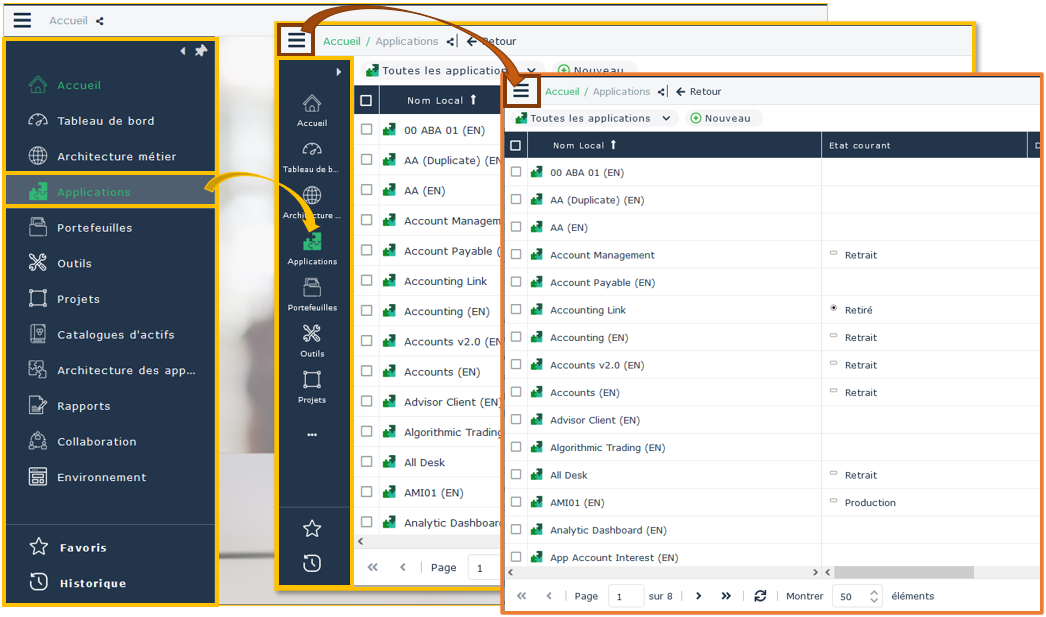Click the three-dots more icon in the sidebar
The width and height of the screenshot is (1046, 617).
coord(312,435)
